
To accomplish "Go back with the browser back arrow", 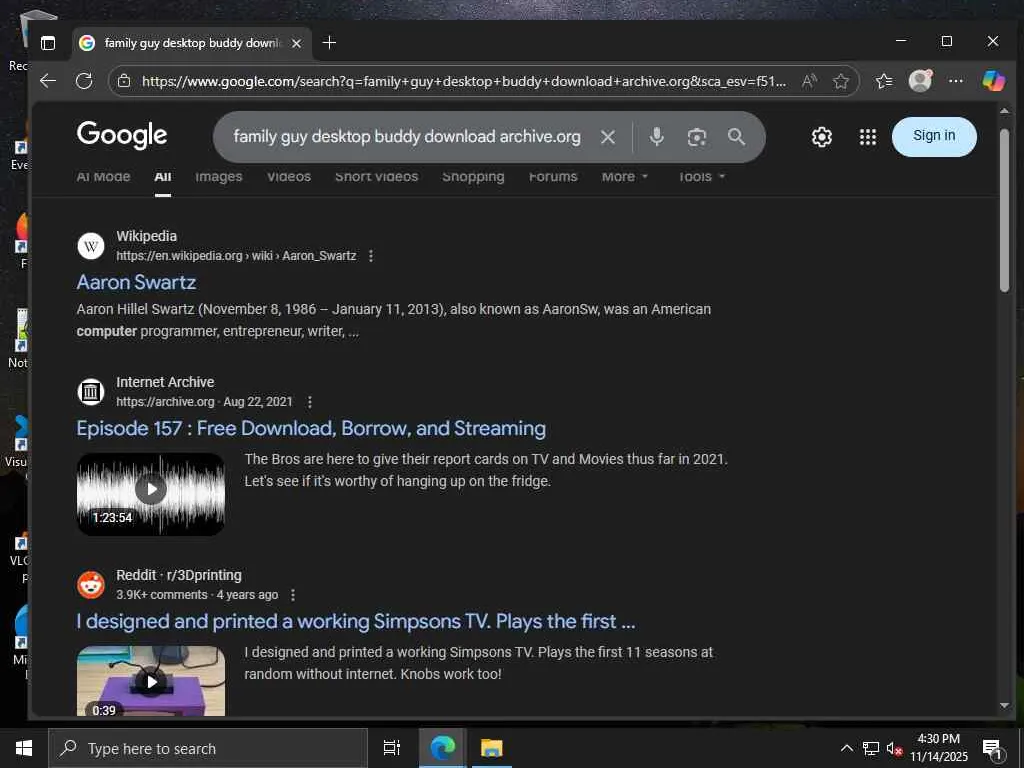I will coord(48,81).
